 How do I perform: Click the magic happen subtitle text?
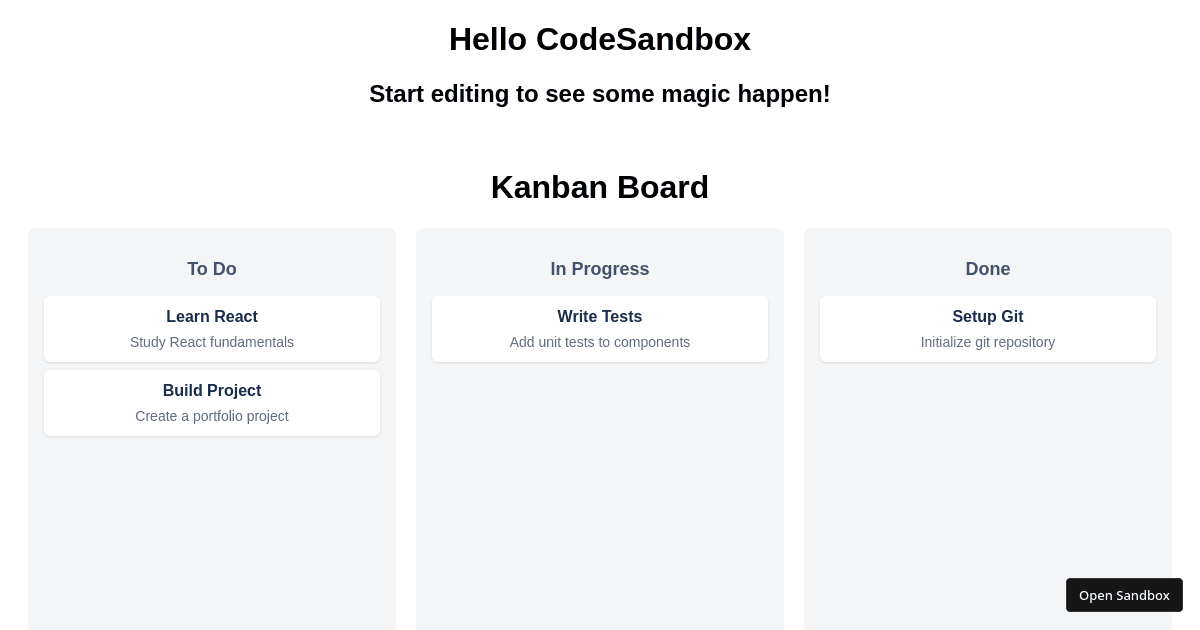600,94
